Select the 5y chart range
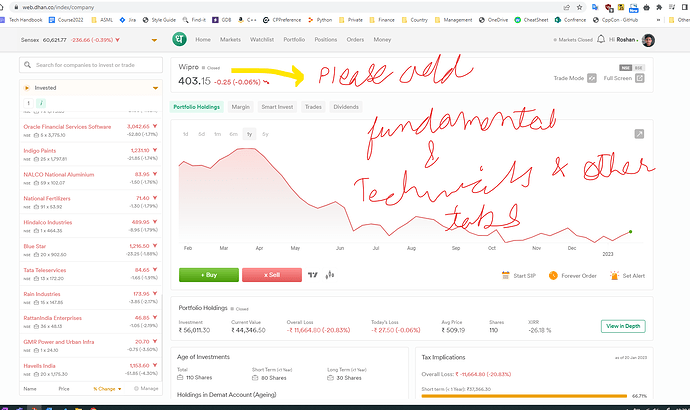The image size is (690, 410). click(x=265, y=134)
